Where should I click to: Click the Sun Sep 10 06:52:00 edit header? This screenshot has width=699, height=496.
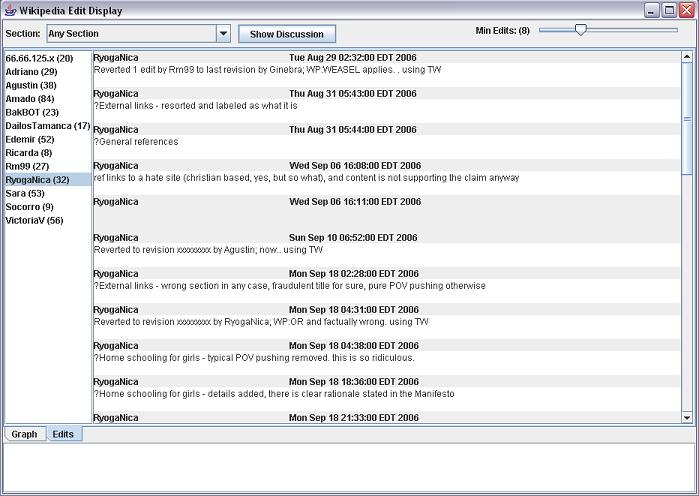click(x=387, y=238)
